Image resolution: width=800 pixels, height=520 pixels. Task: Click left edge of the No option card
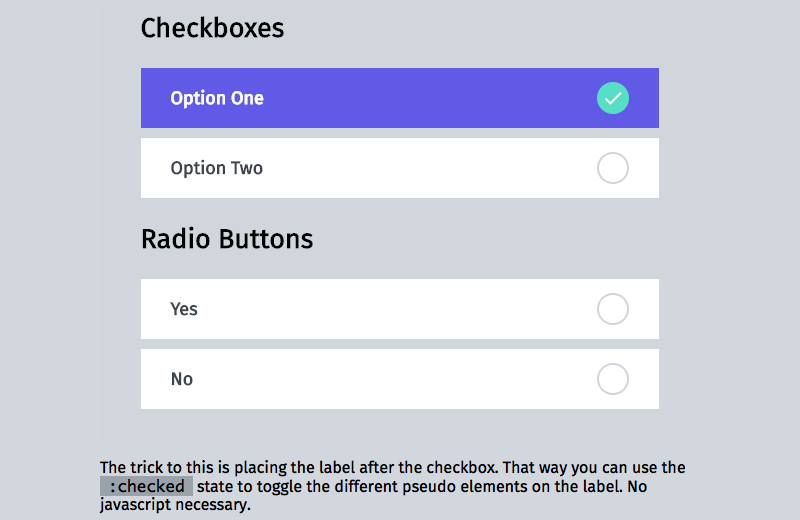click(147, 379)
